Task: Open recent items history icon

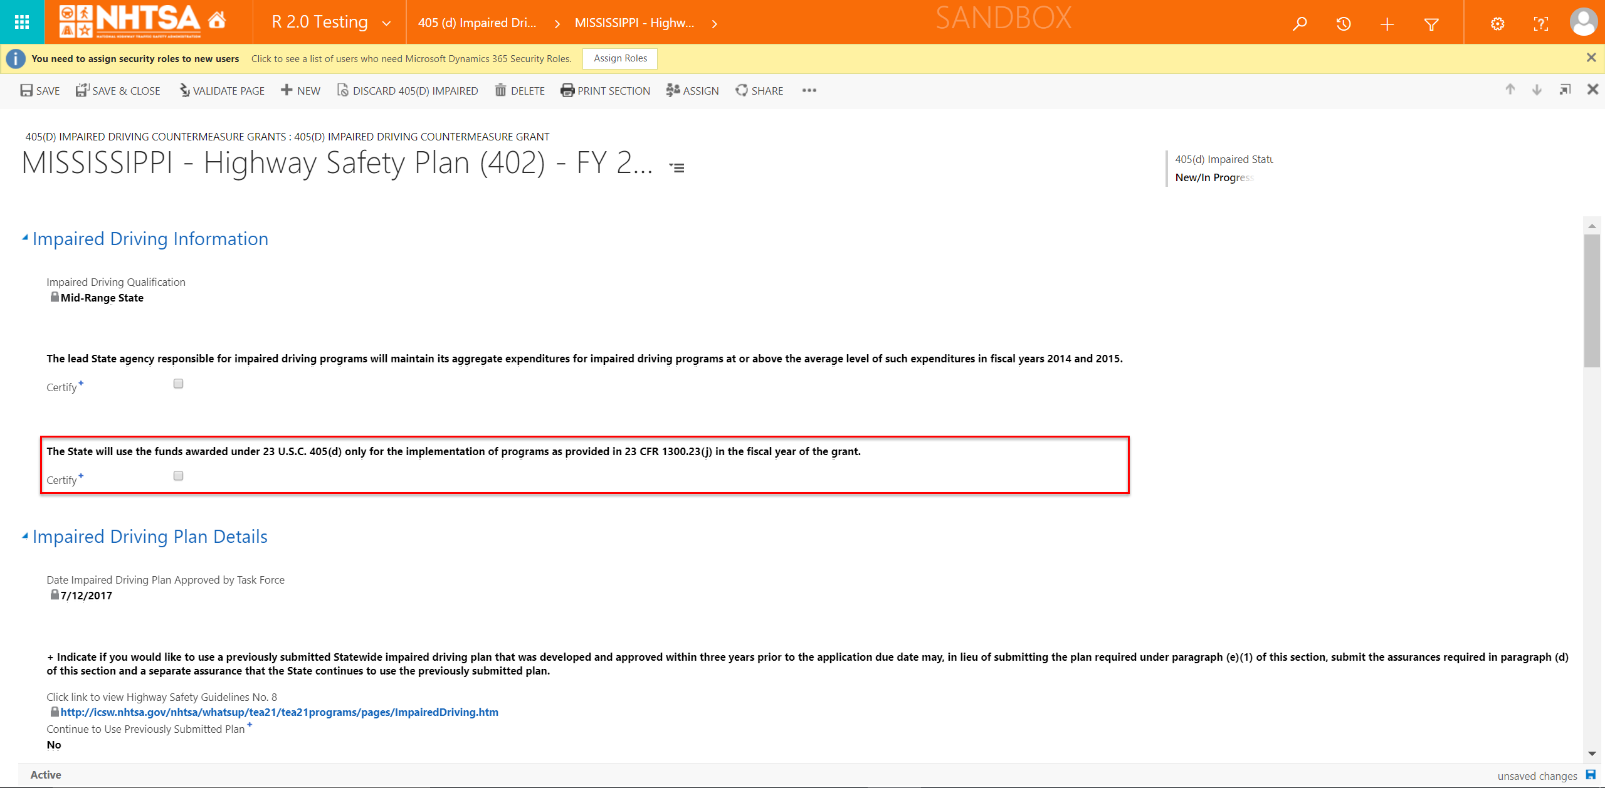Action: (x=1343, y=23)
